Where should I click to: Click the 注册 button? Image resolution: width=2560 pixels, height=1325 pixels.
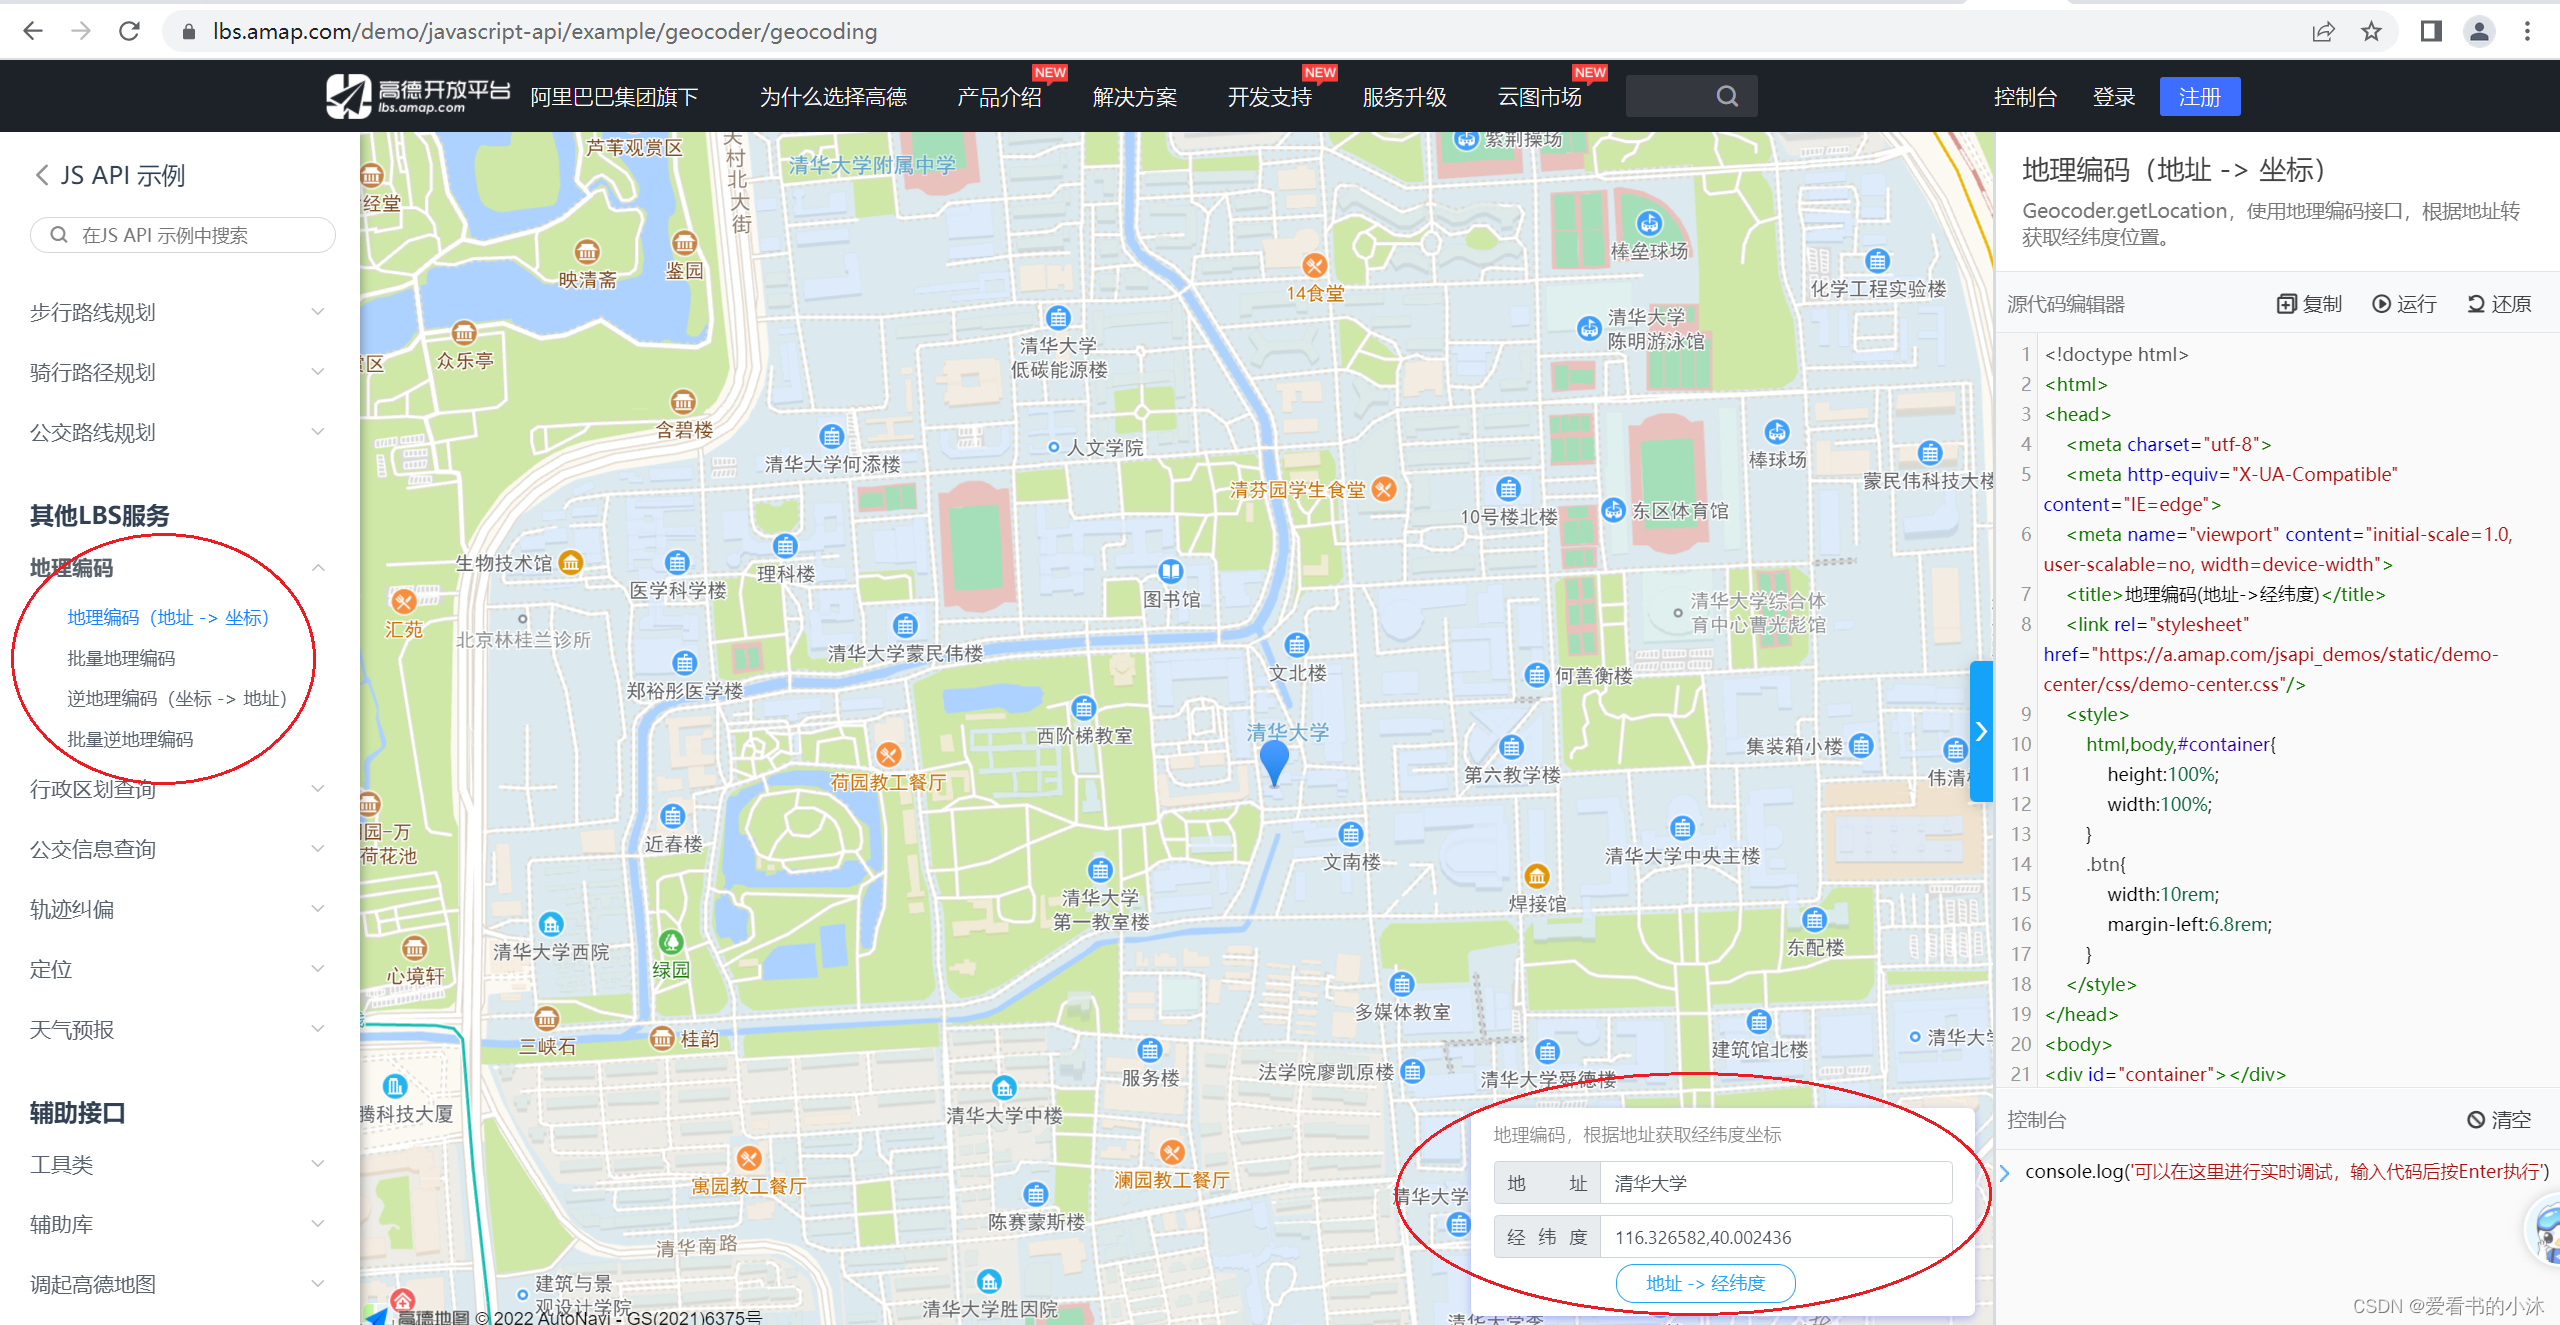coord(2200,97)
